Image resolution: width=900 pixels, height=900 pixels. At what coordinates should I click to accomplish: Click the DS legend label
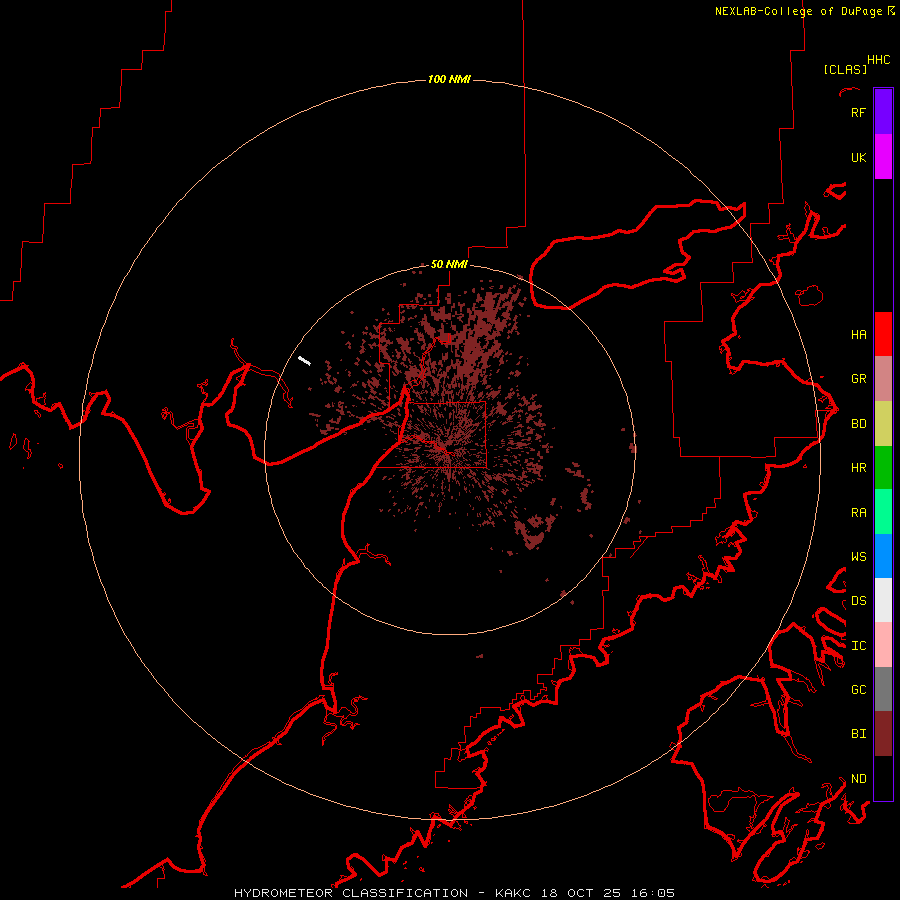coord(858,600)
